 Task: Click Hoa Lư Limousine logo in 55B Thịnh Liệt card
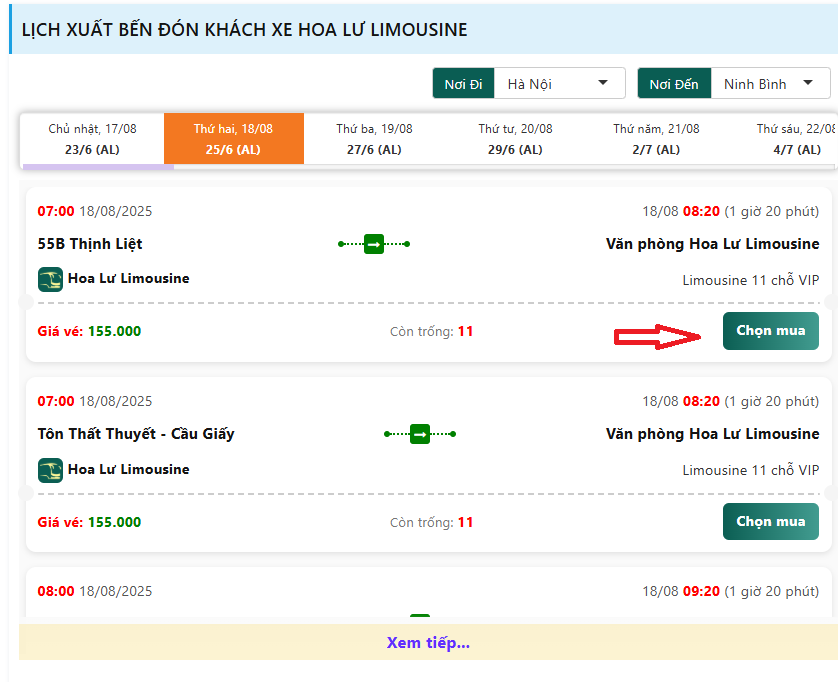(x=50, y=279)
